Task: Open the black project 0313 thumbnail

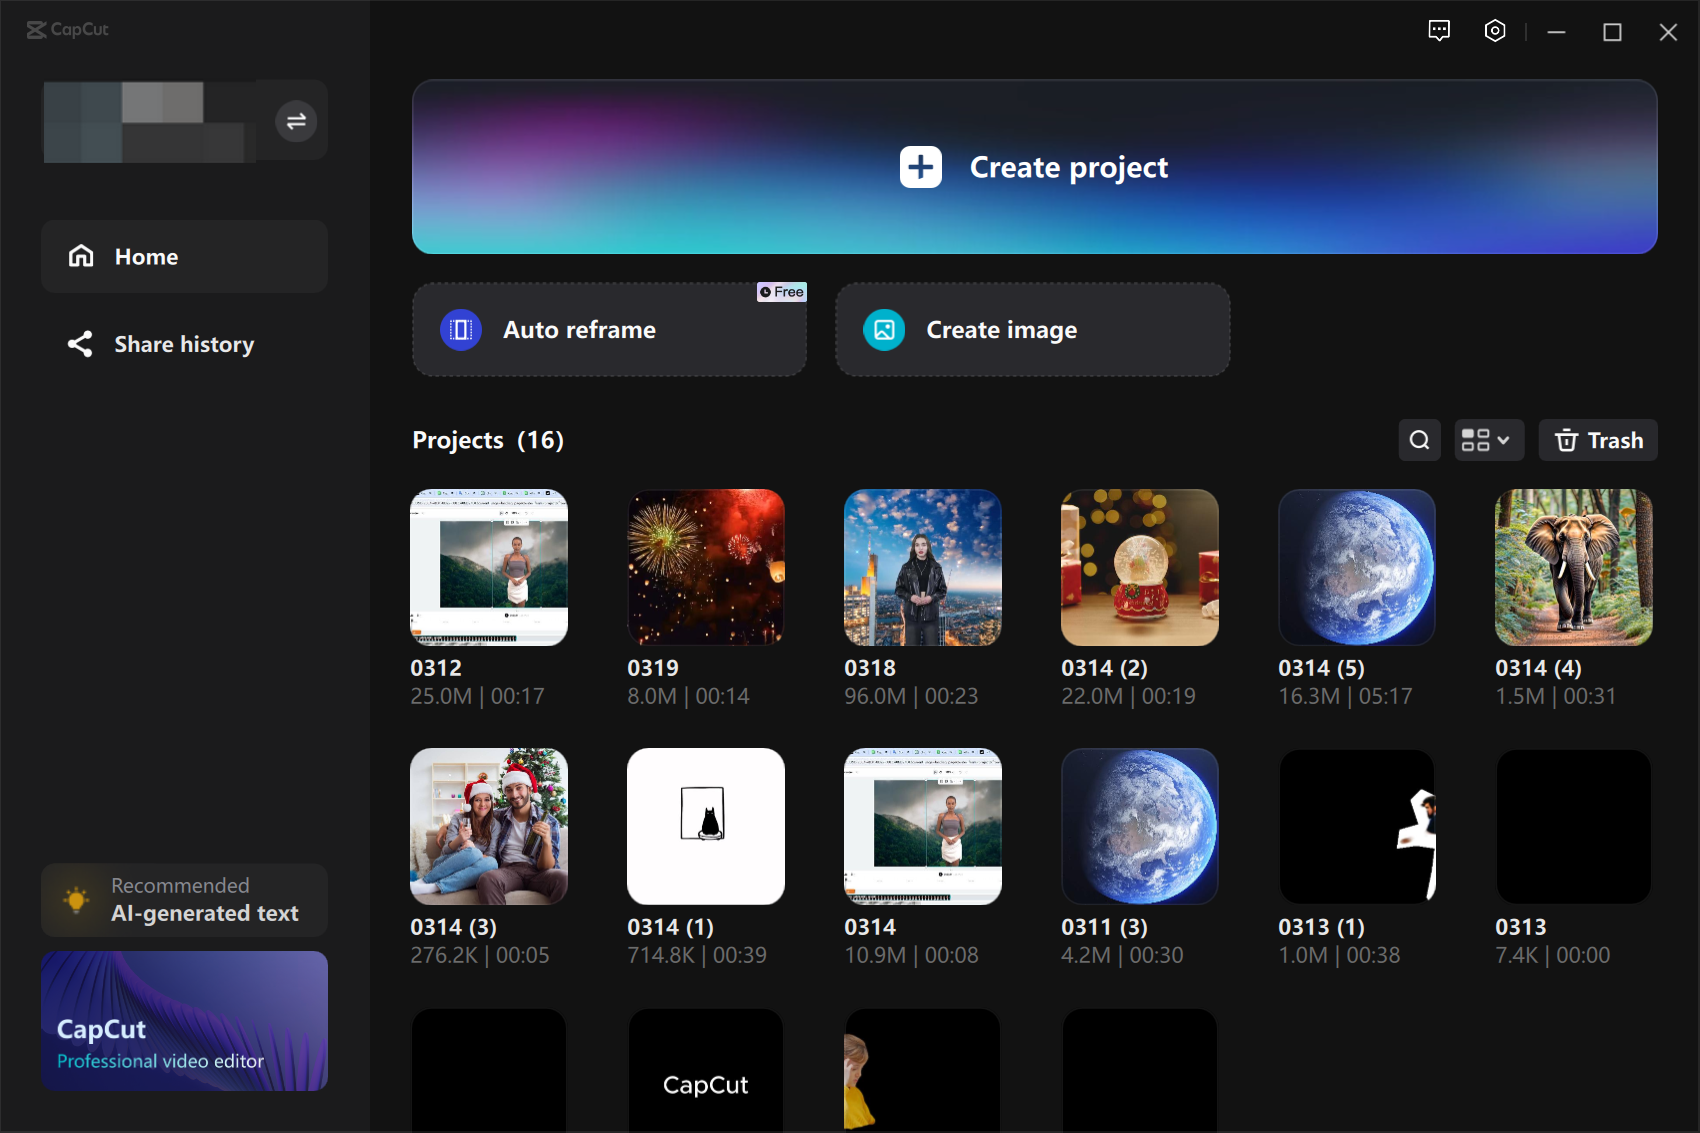Action: point(1574,826)
